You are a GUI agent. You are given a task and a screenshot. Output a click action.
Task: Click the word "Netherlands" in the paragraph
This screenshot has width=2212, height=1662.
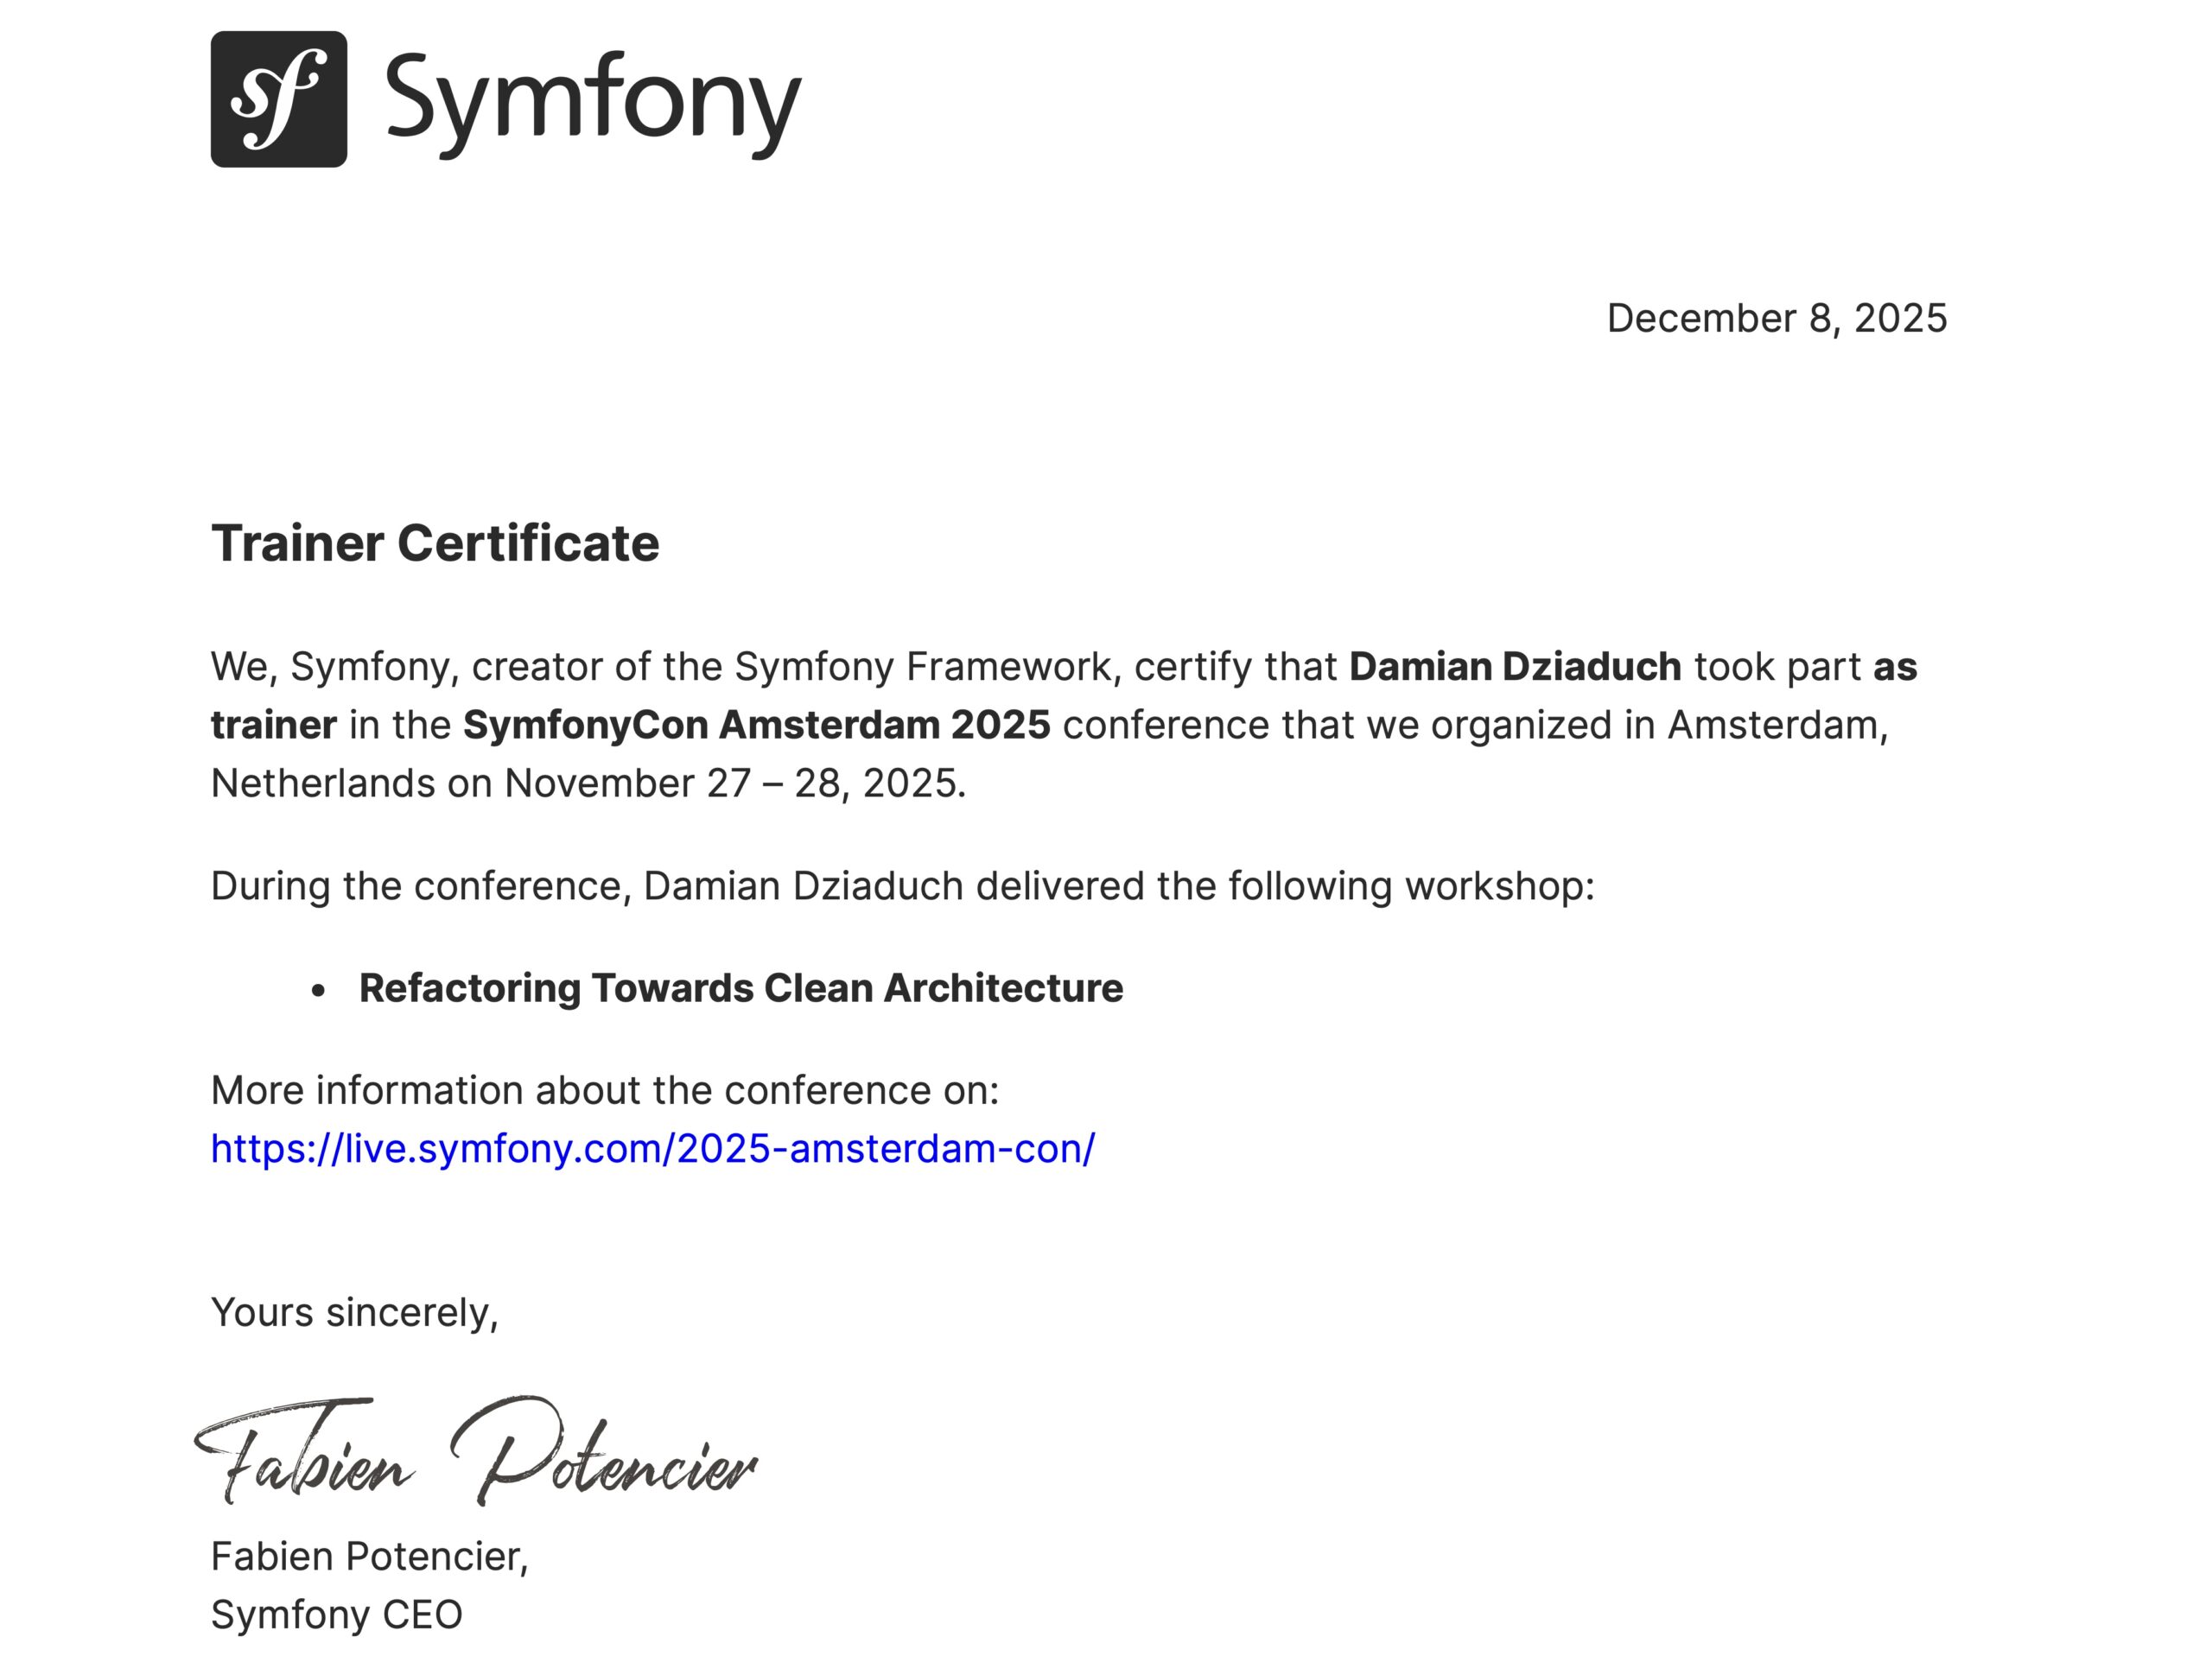[x=322, y=783]
